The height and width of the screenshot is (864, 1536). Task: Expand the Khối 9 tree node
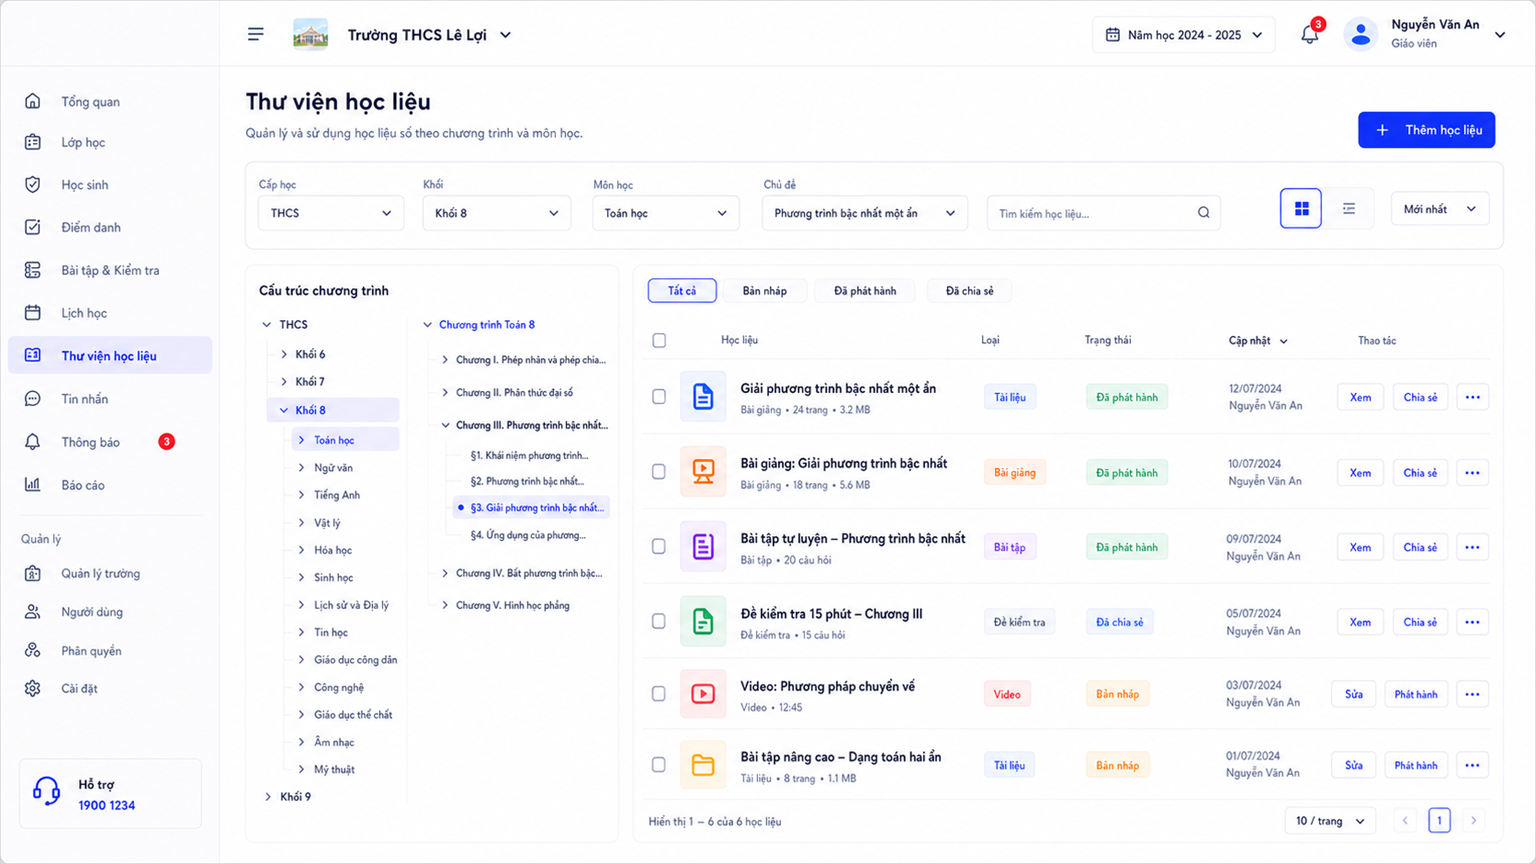pos(268,797)
